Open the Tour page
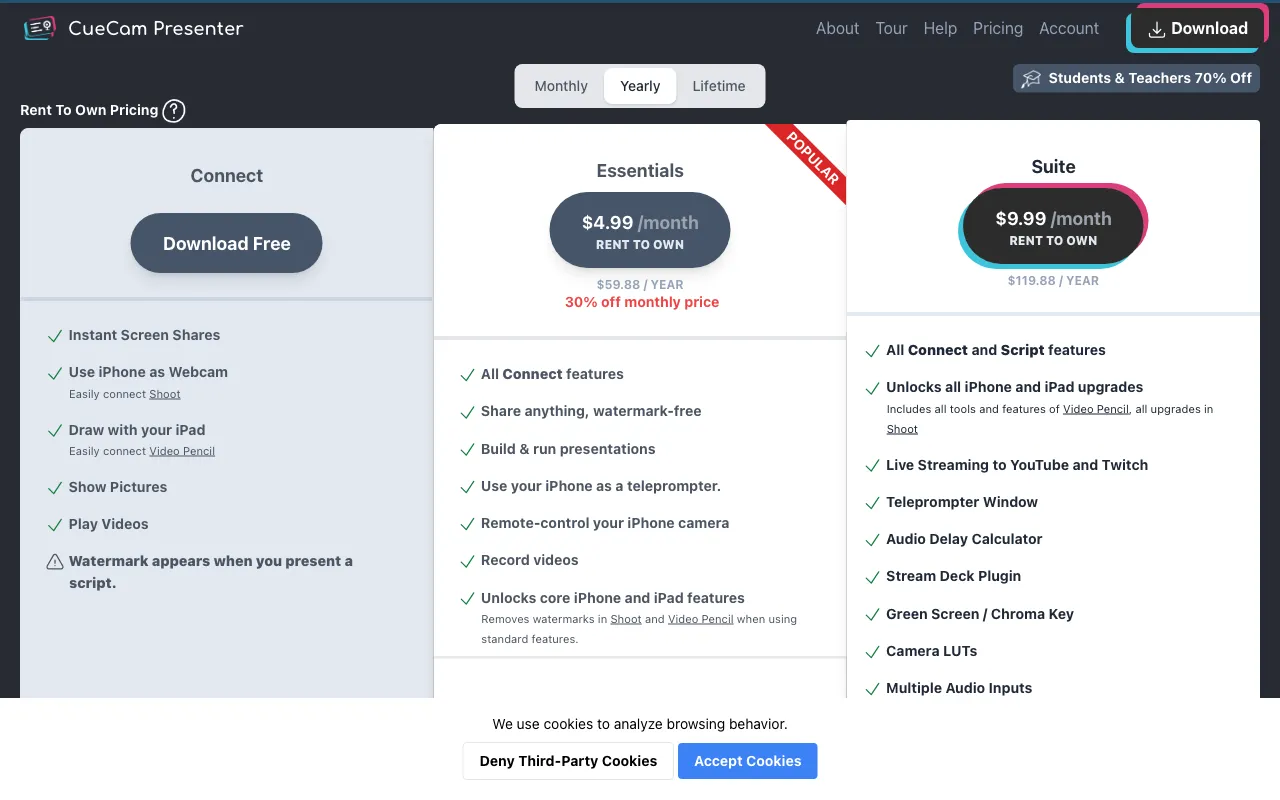1280x800 pixels. coord(891,28)
